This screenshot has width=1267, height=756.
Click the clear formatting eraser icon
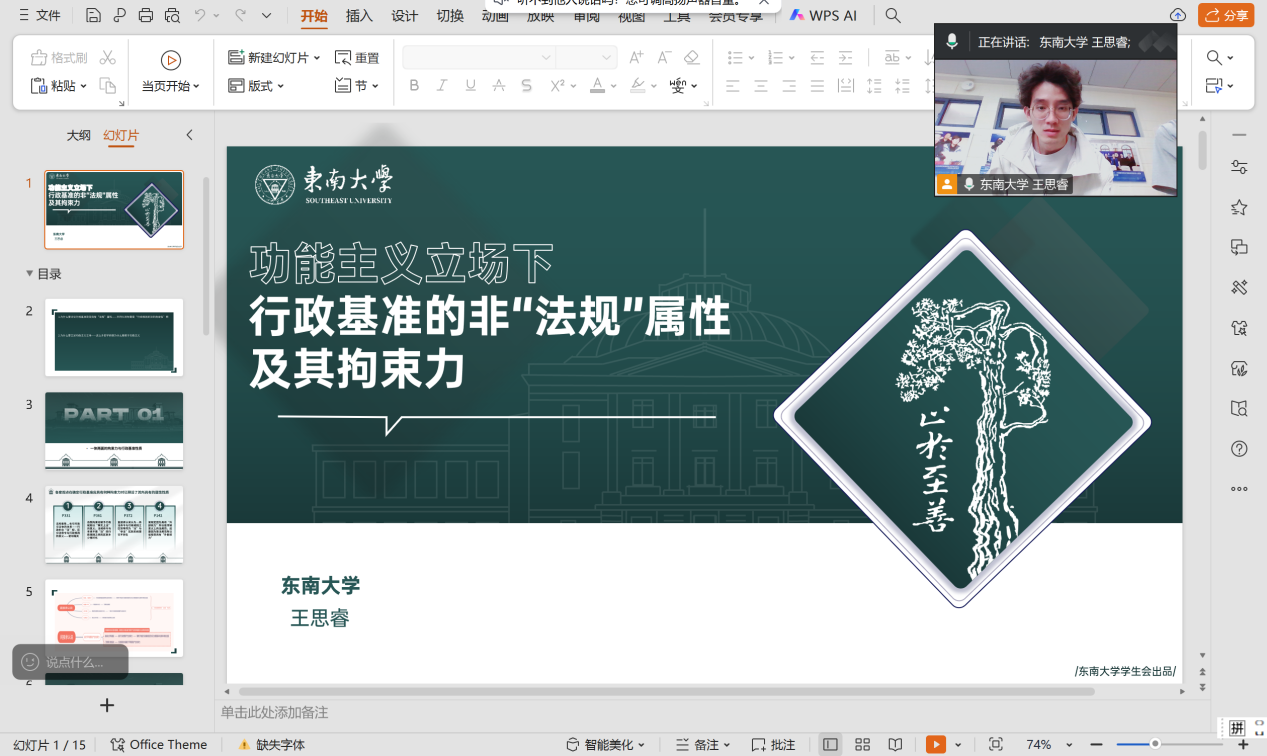click(691, 58)
